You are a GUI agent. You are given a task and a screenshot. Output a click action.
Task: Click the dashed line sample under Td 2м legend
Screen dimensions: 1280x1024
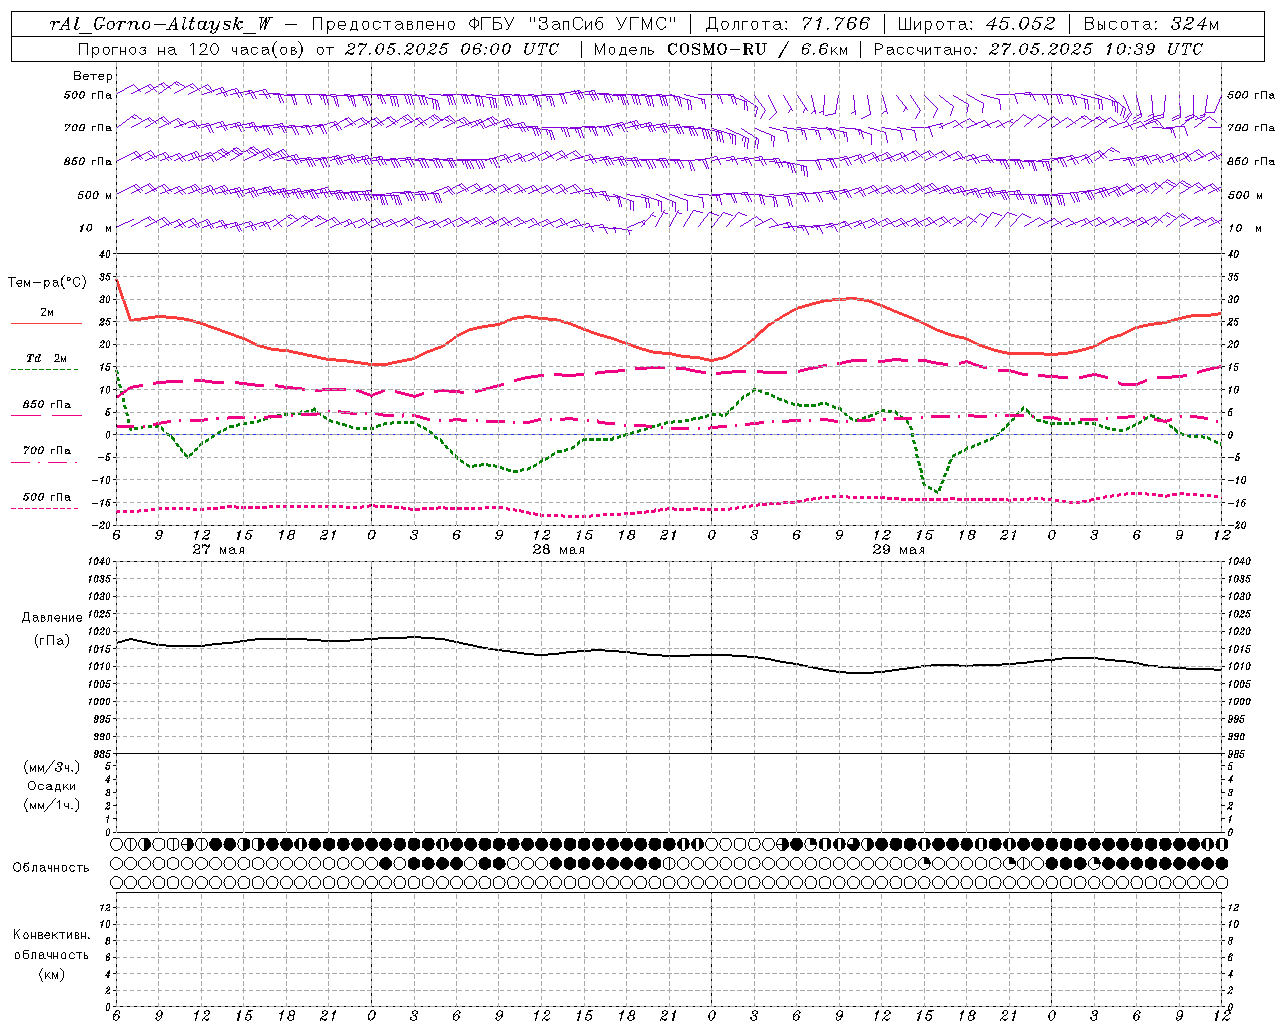pos(45,370)
